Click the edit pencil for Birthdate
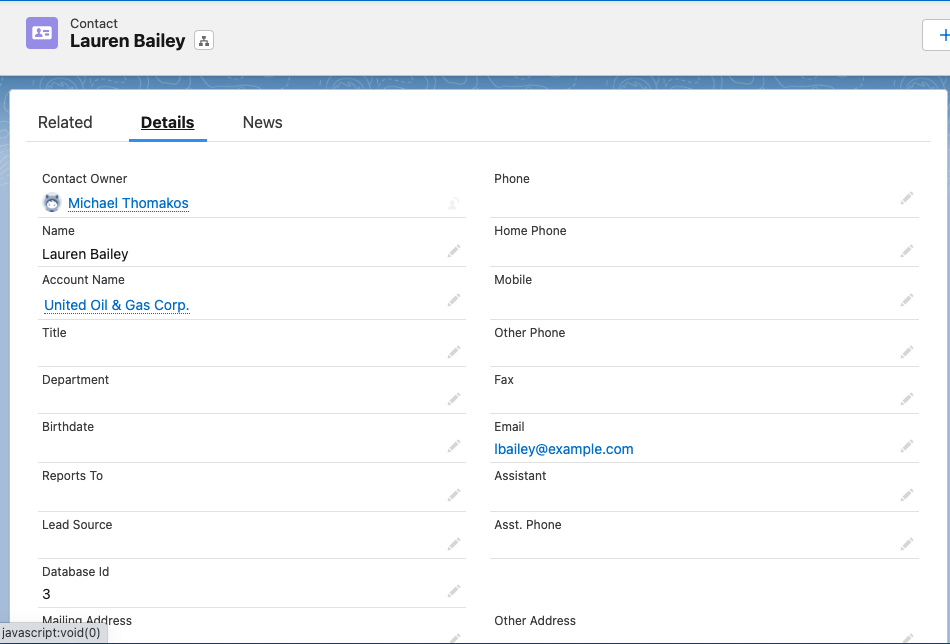The width and height of the screenshot is (950, 644). click(453, 446)
